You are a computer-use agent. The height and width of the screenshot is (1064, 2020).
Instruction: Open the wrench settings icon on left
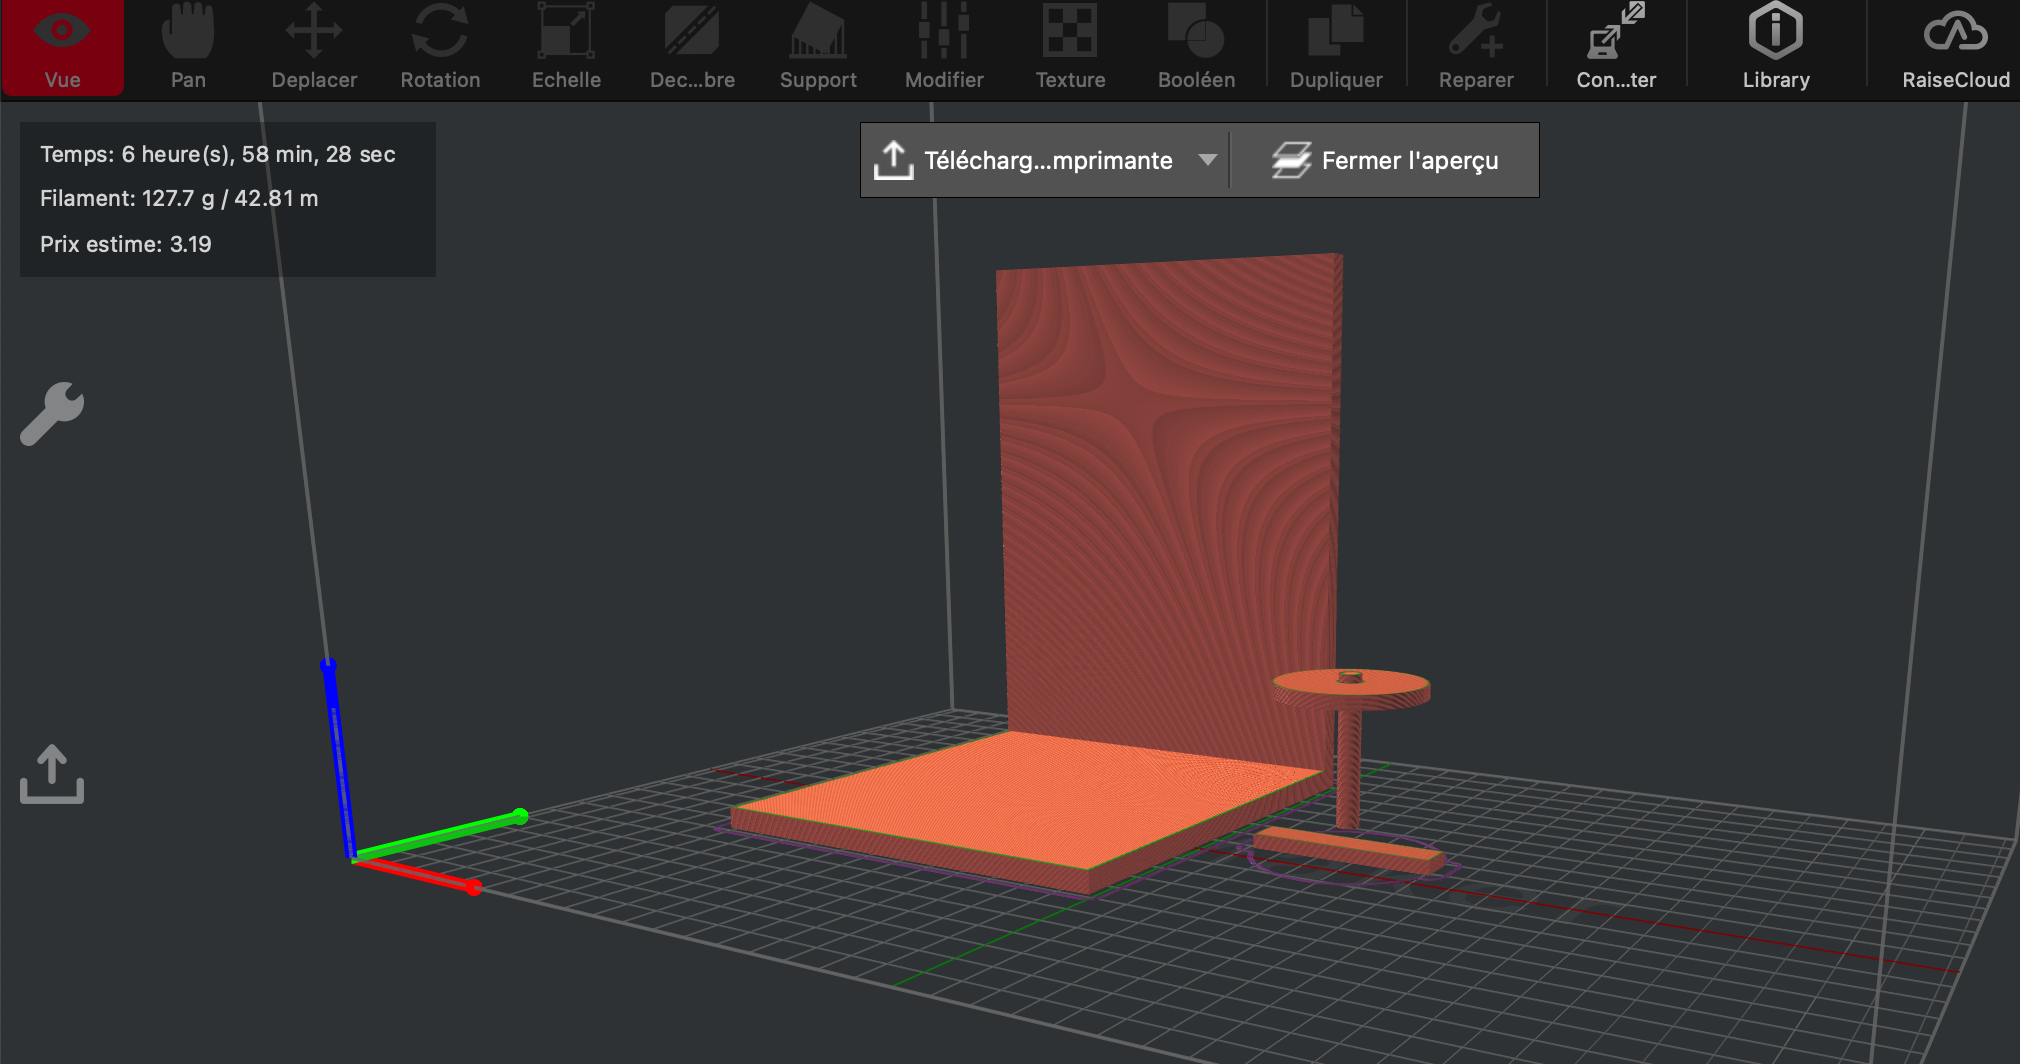[52, 413]
